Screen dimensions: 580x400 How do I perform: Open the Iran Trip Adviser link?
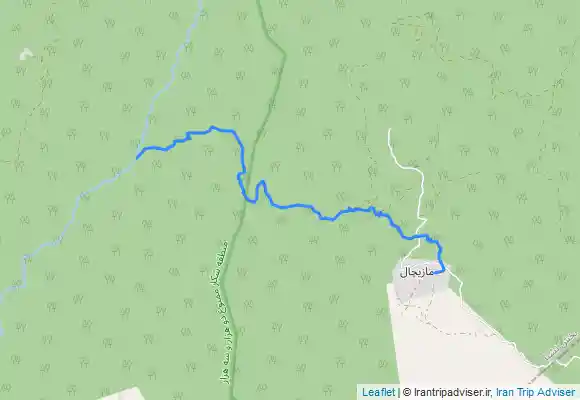(535, 392)
